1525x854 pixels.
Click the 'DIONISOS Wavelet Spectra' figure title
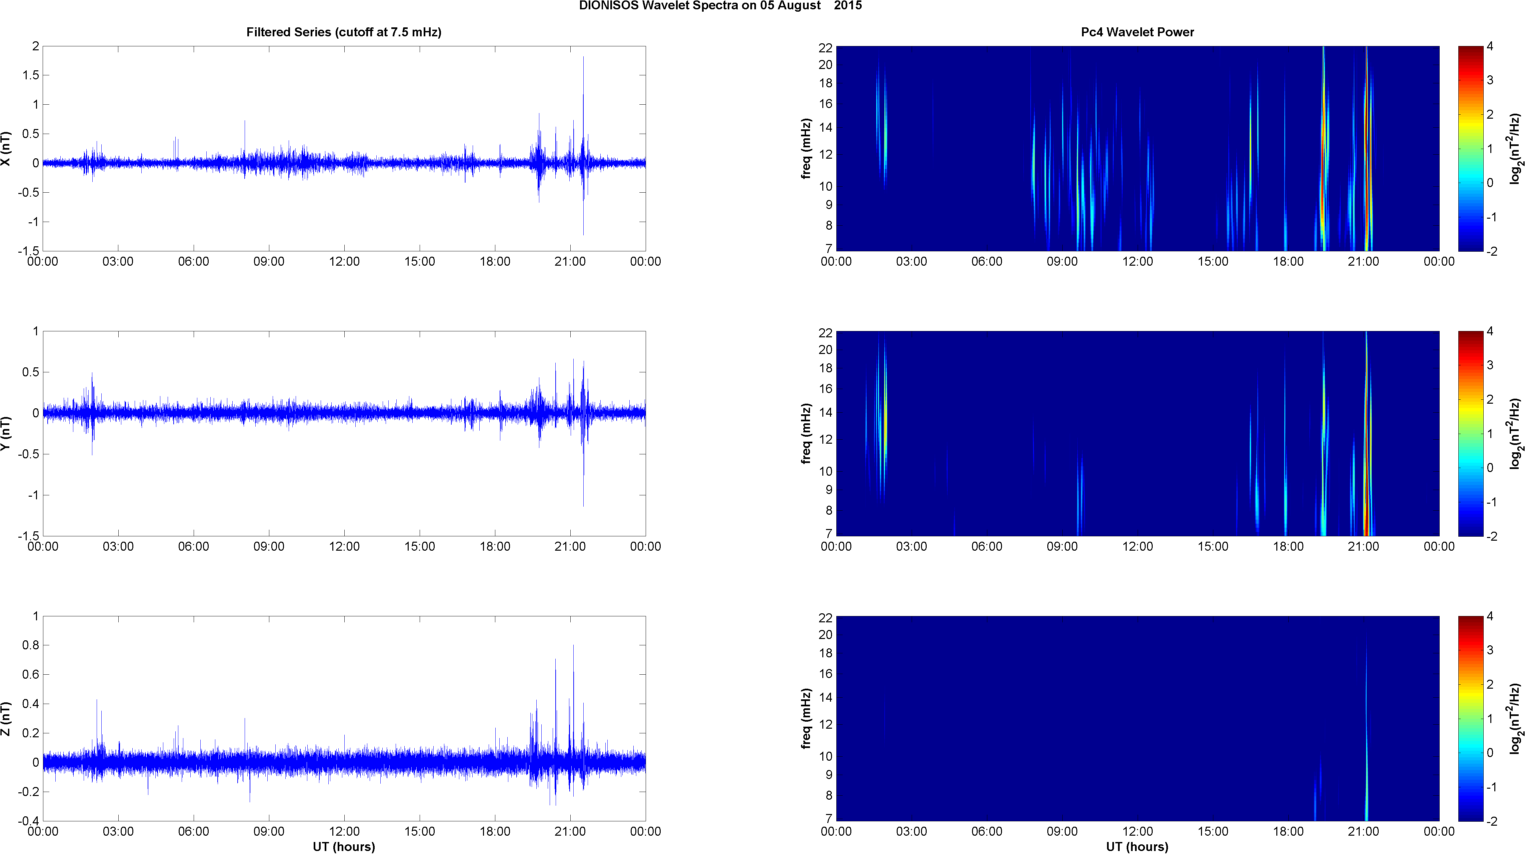tap(720, 6)
